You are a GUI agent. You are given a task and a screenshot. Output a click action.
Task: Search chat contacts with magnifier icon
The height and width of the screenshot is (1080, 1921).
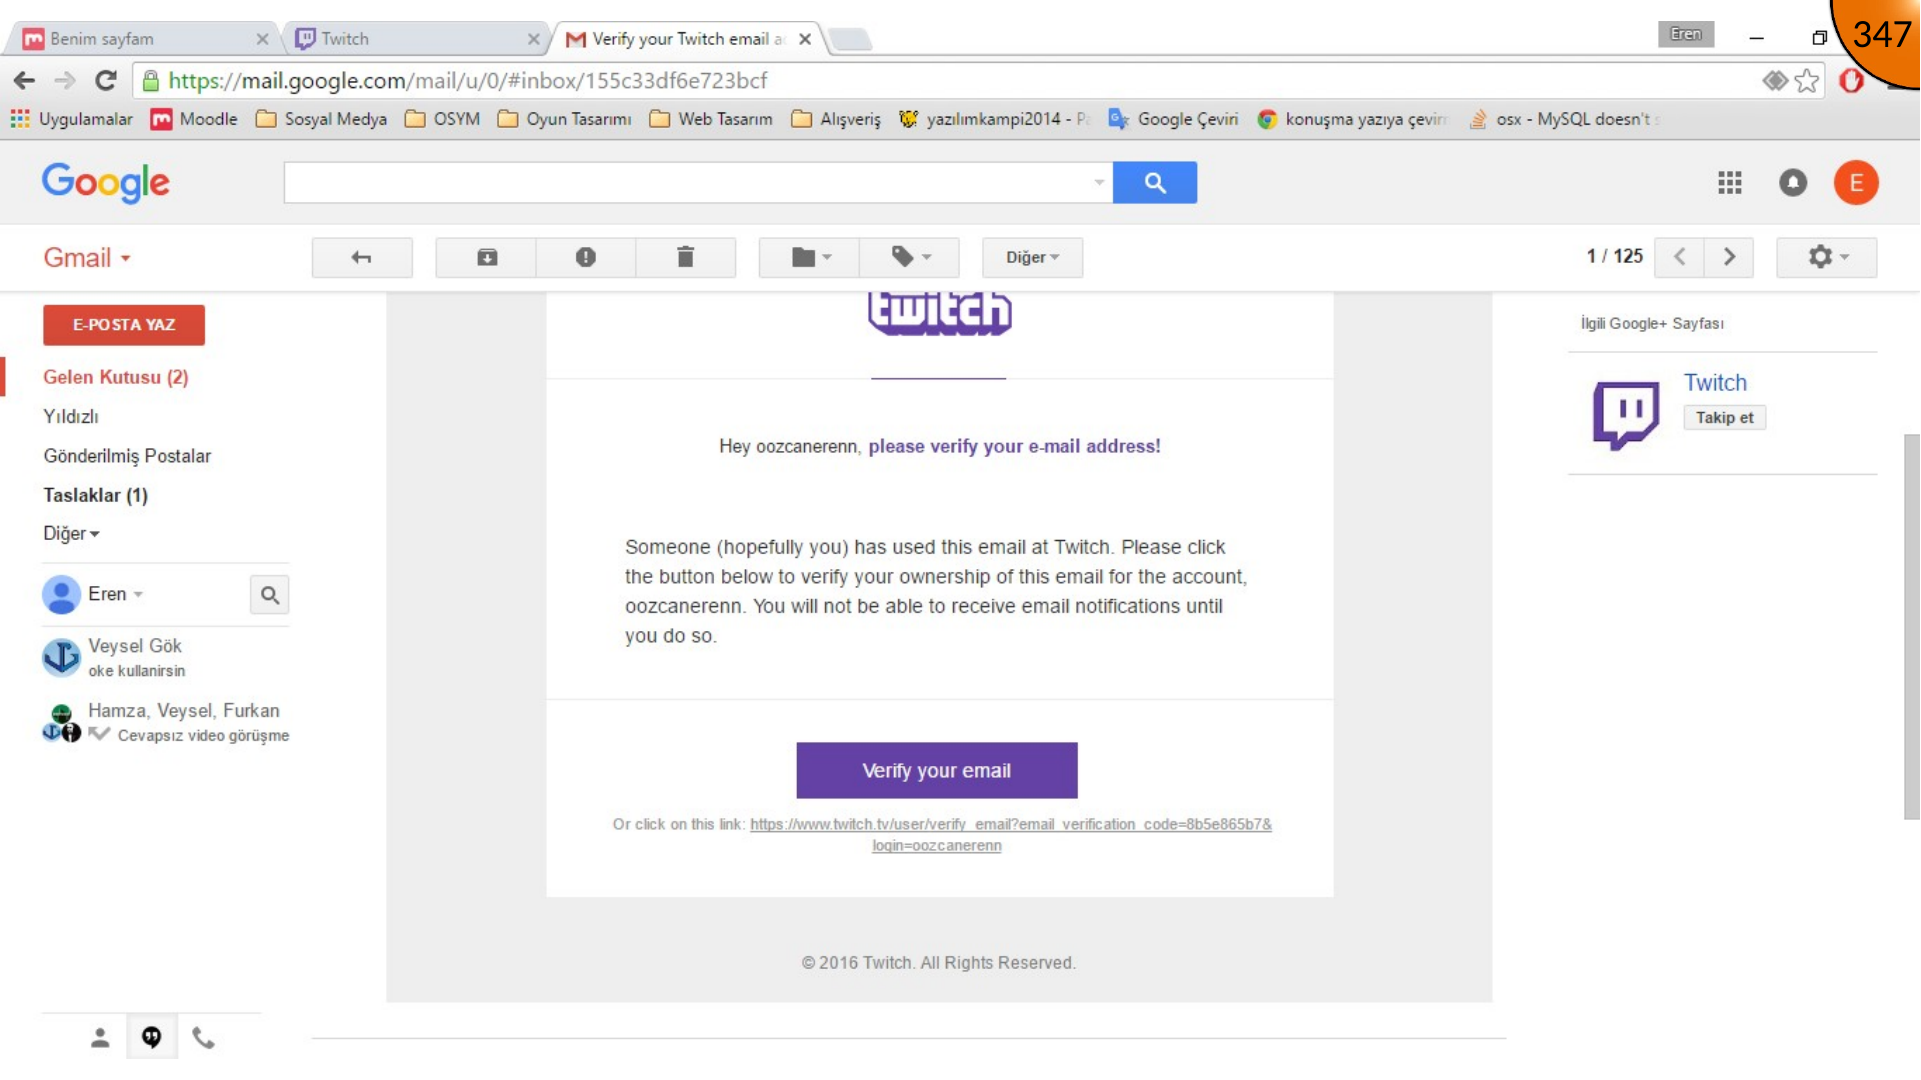(270, 595)
